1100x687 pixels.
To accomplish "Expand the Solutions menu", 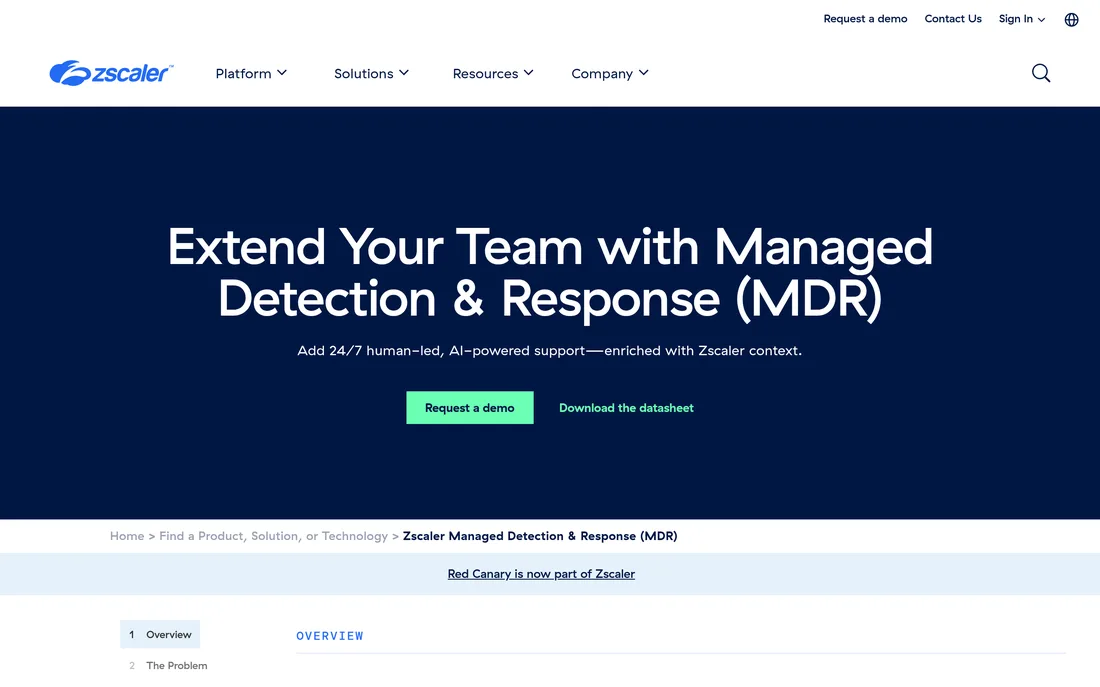I will tap(371, 73).
